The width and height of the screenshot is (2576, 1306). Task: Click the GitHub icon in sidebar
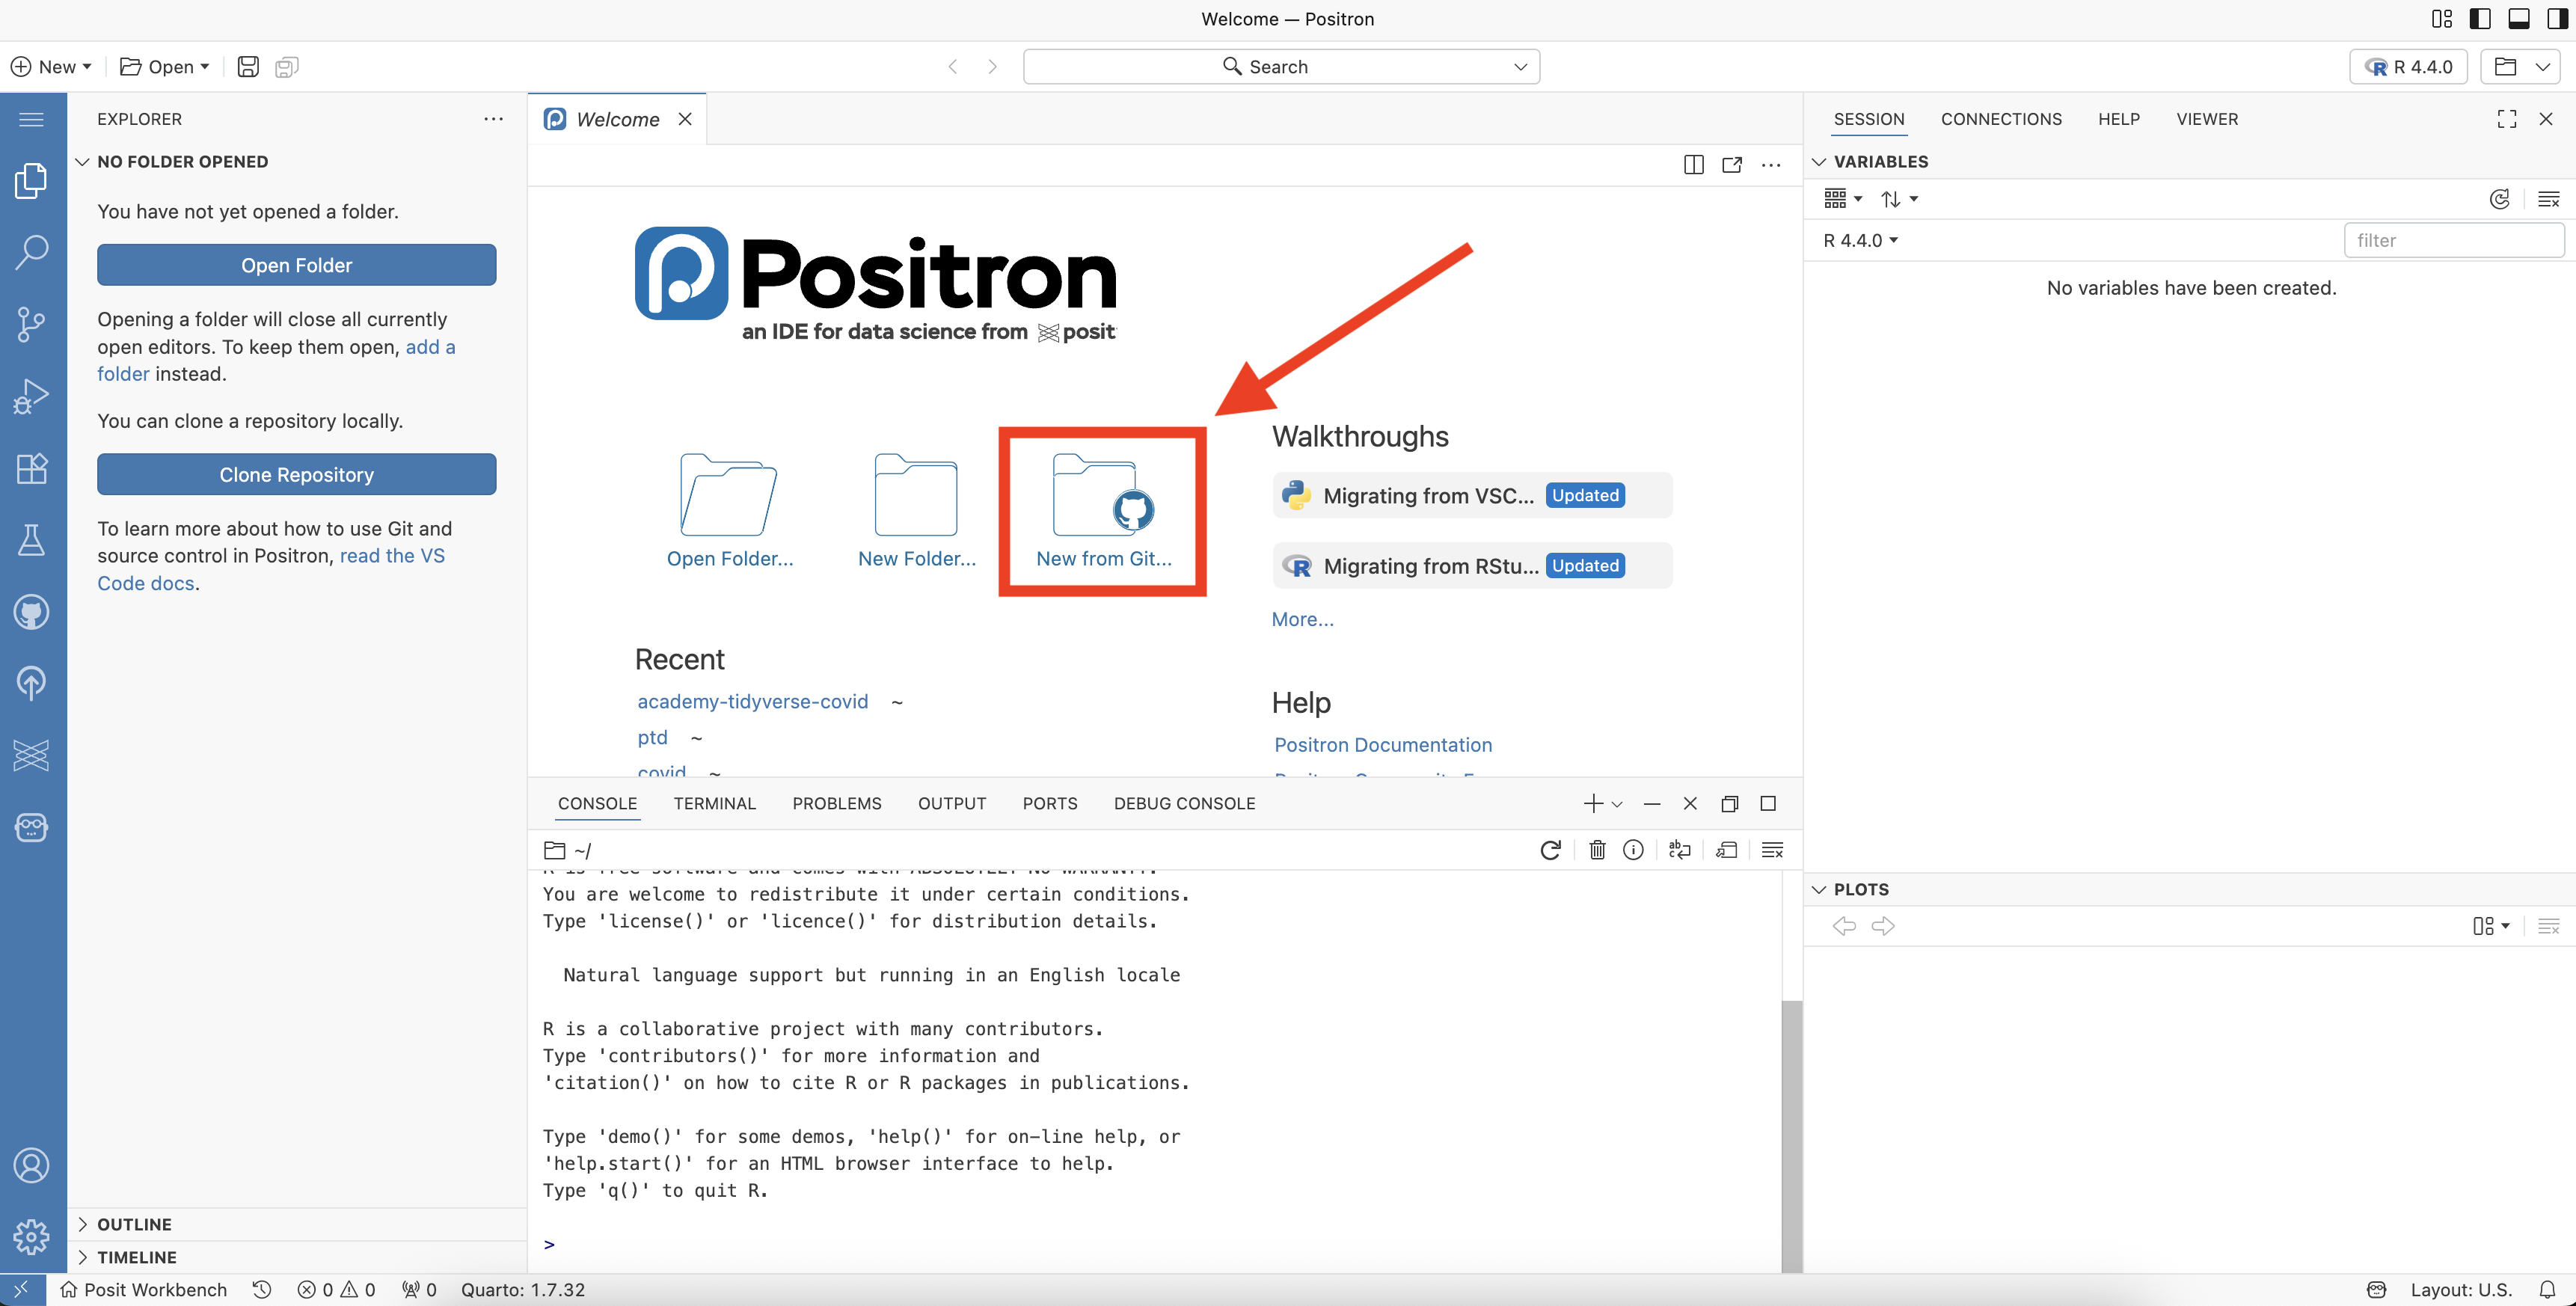click(x=31, y=612)
